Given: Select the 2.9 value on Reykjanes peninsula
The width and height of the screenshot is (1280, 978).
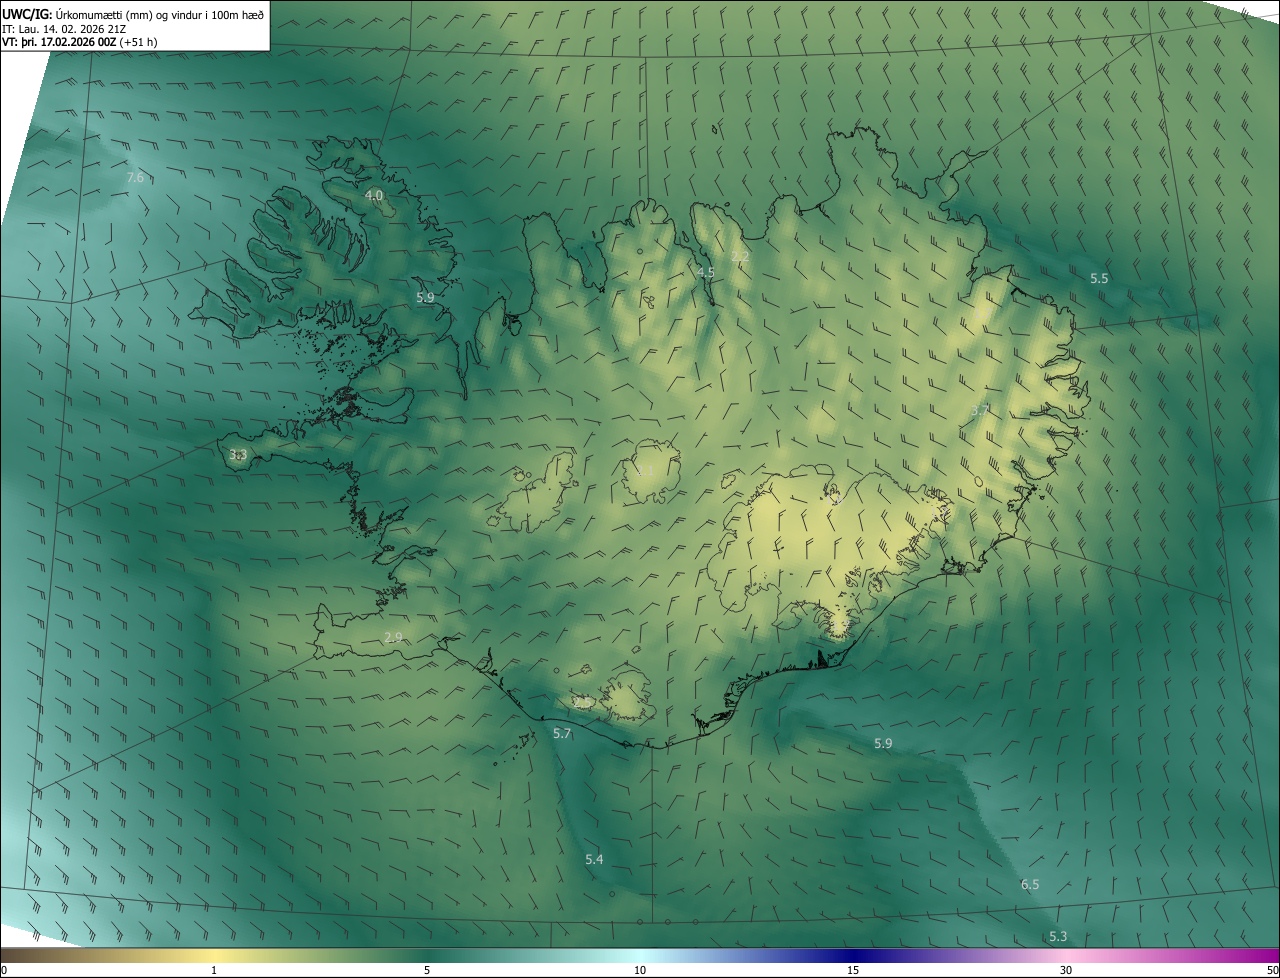Looking at the screenshot, I should click(393, 637).
